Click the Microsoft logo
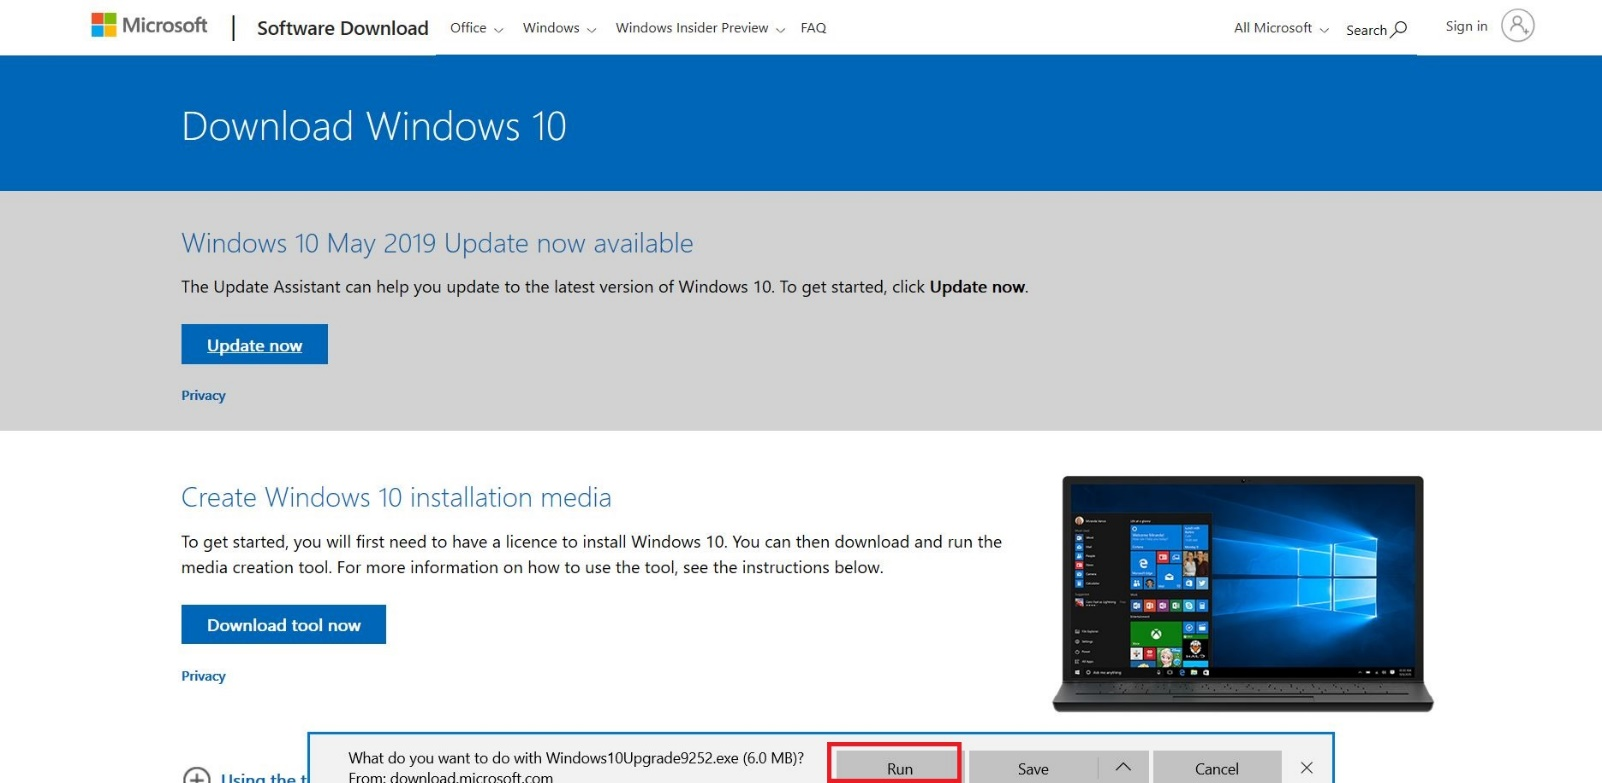This screenshot has height=783, width=1602. [x=149, y=26]
